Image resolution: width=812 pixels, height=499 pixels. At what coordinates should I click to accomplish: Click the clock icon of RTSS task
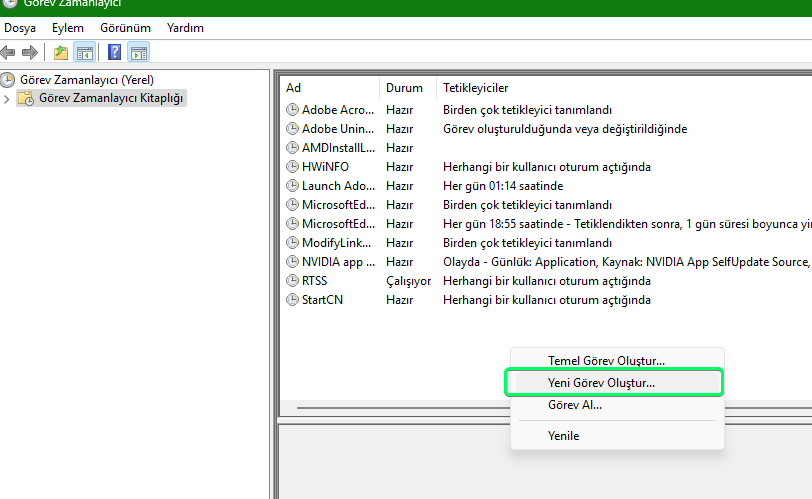(x=293, y=281)
